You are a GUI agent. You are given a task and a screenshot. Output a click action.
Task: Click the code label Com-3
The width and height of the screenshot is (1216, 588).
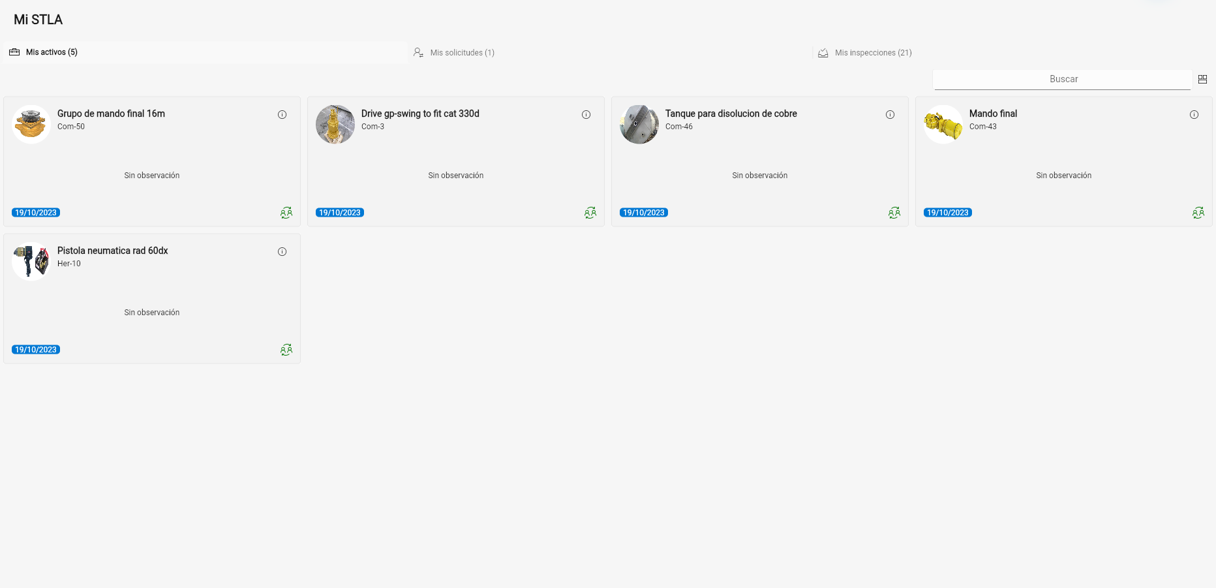tap(373, 127)
